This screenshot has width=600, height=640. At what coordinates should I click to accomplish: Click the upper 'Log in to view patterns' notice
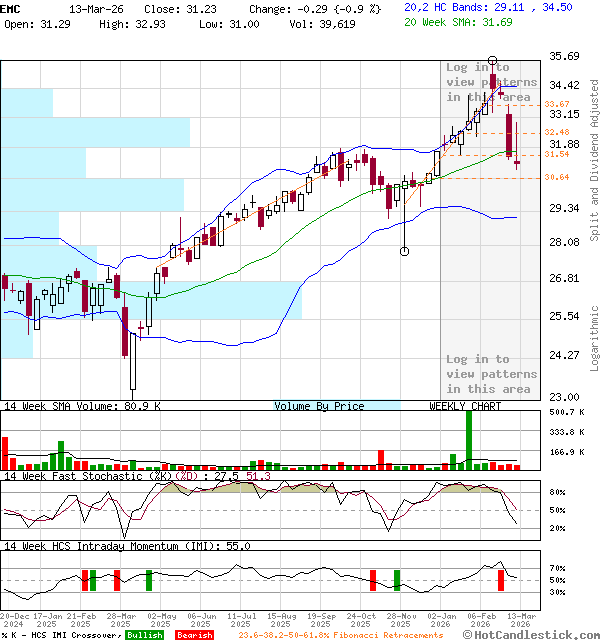click(491, 82)
